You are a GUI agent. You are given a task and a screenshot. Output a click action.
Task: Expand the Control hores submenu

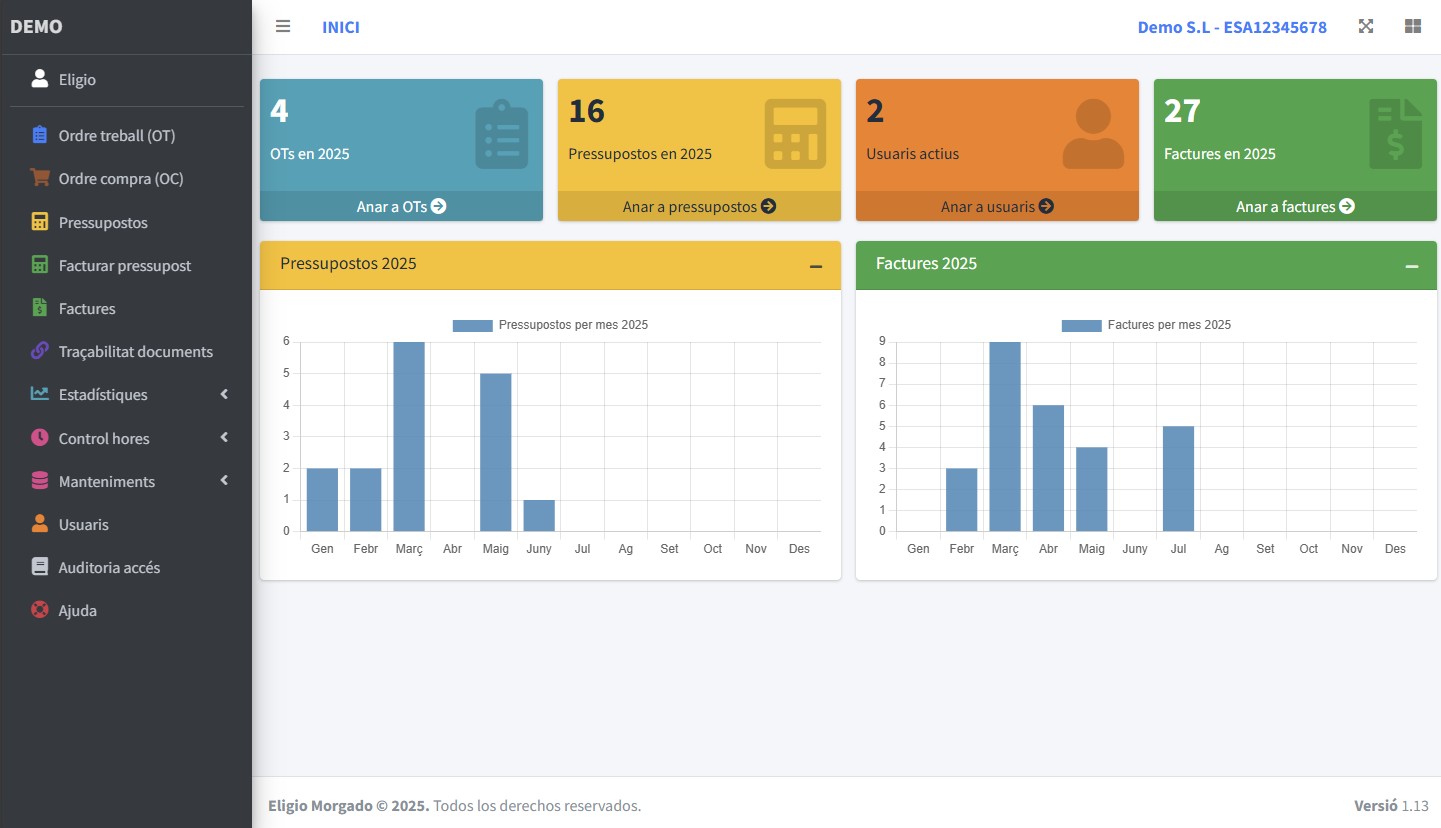pos(225,438)
